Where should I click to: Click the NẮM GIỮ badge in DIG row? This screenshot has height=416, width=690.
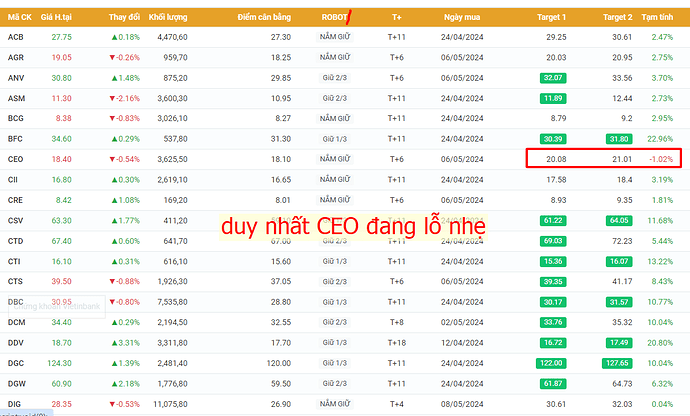pyautogui.click(x=335, y=403)
